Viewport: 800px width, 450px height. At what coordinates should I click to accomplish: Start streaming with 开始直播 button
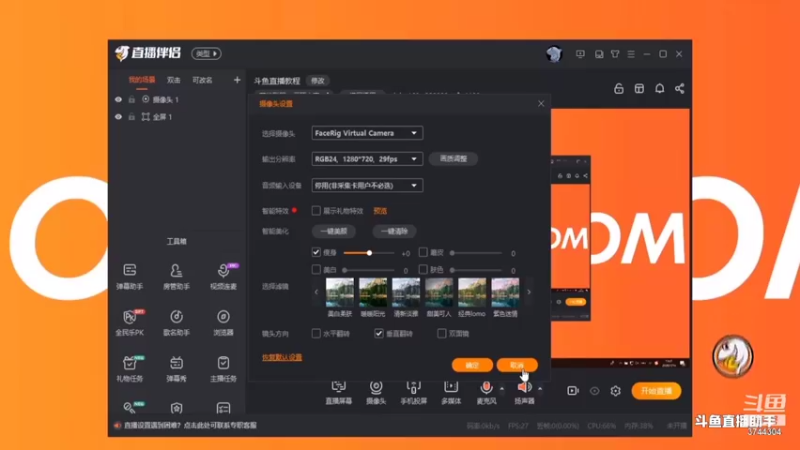(x=656, y=391)
